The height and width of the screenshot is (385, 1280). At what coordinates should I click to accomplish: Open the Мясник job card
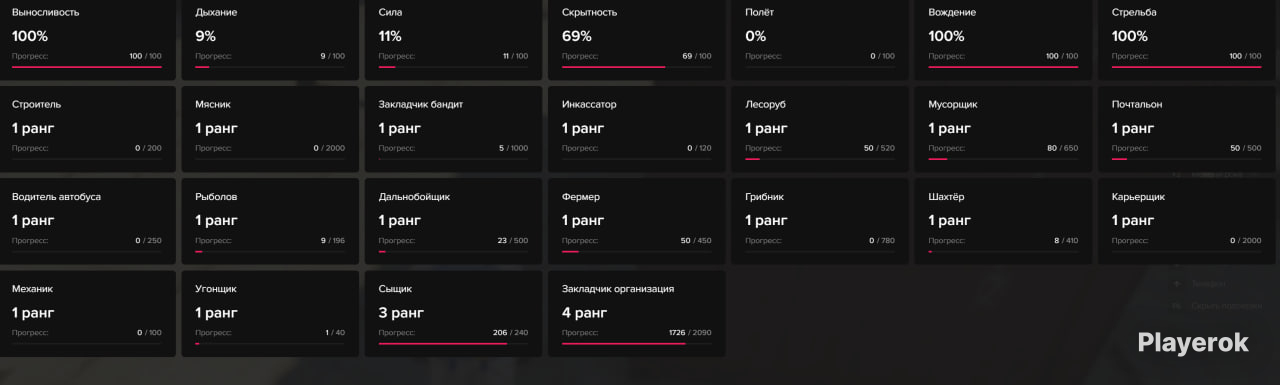(270, 129)
